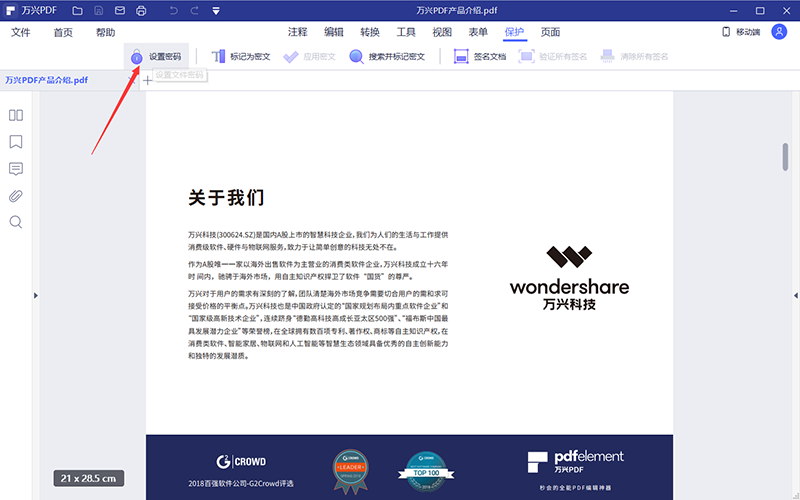Screen dimensions: 800x500
Task: Select the 万兴PDF产品介绍.pdf document tab
Action: click(46, 80)
